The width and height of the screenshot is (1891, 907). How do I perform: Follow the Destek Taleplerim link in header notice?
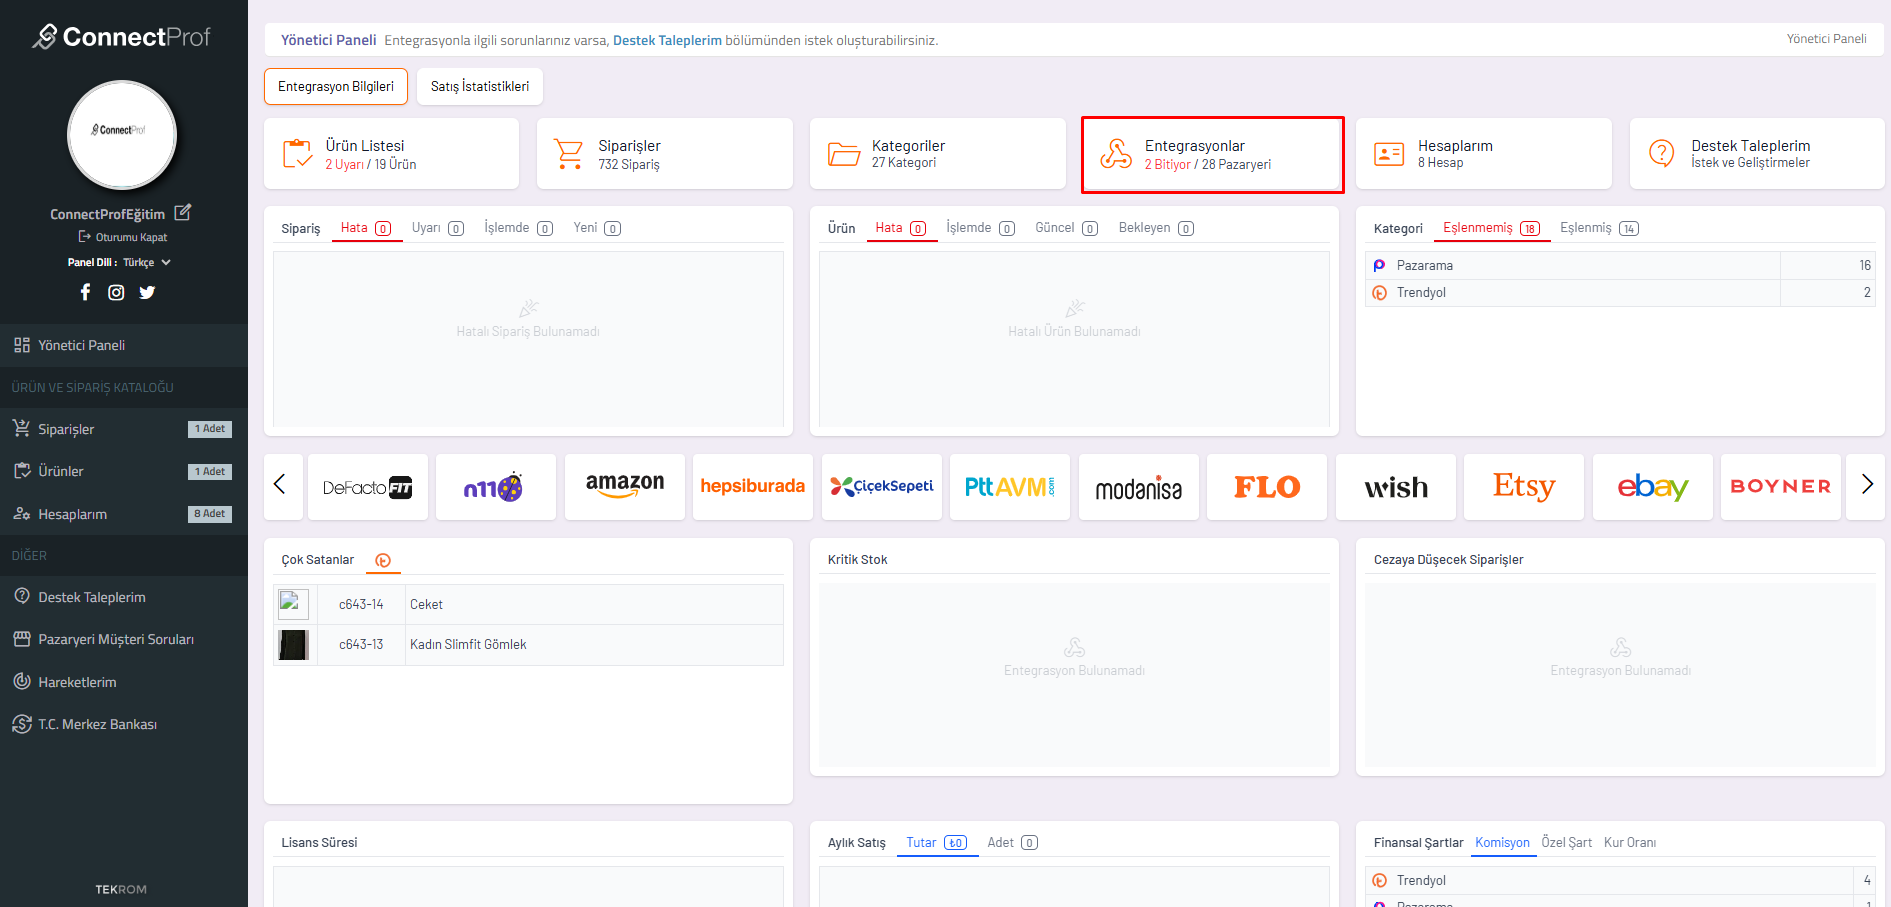[x=667, y=41]
